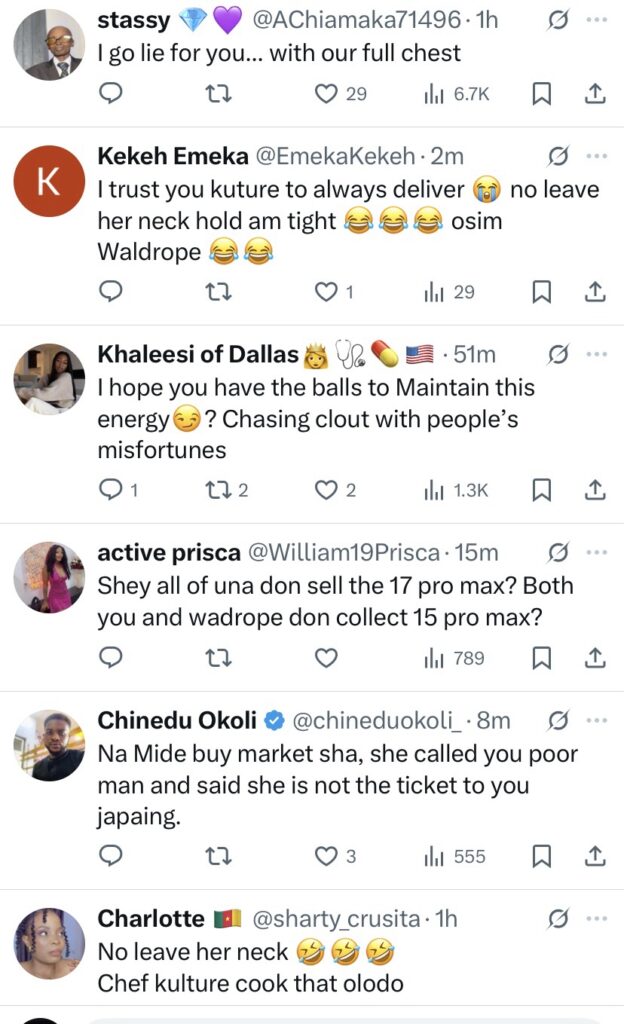Open three-dot menu on Chinedu Okoli's tweet
The height and width of the screenshot is (1024, 624).
click(596, 720)
